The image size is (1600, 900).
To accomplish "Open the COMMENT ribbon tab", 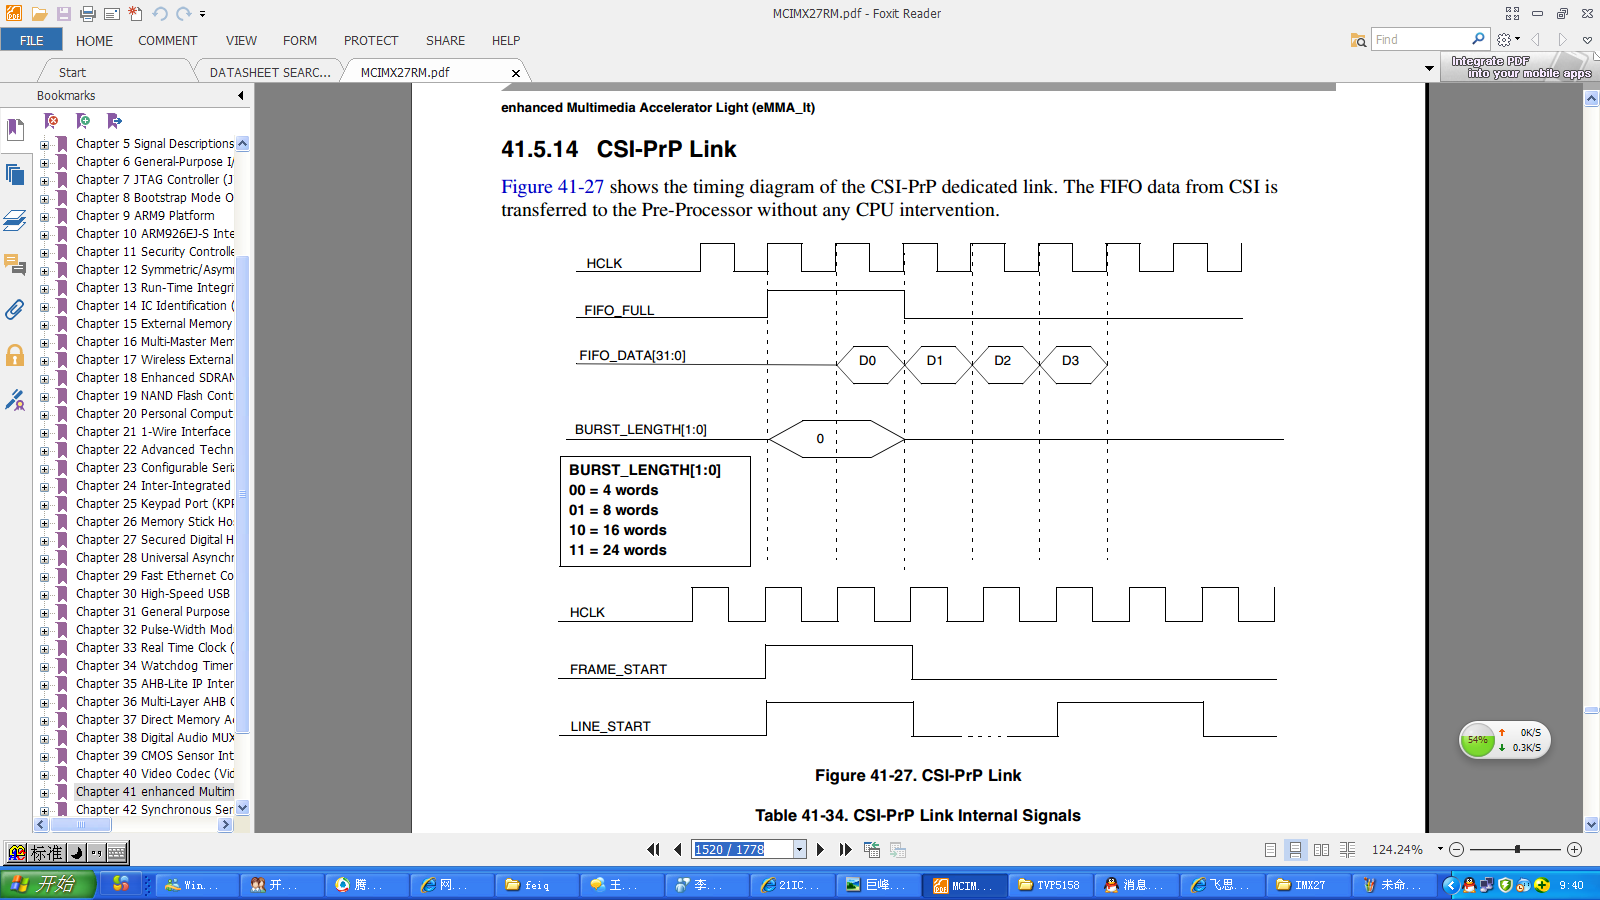I will point(168,41).
